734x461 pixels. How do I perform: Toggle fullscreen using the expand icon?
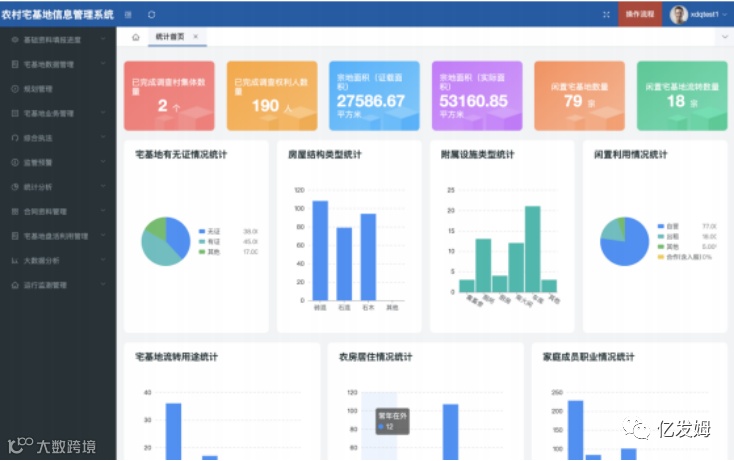click(606, 15)
